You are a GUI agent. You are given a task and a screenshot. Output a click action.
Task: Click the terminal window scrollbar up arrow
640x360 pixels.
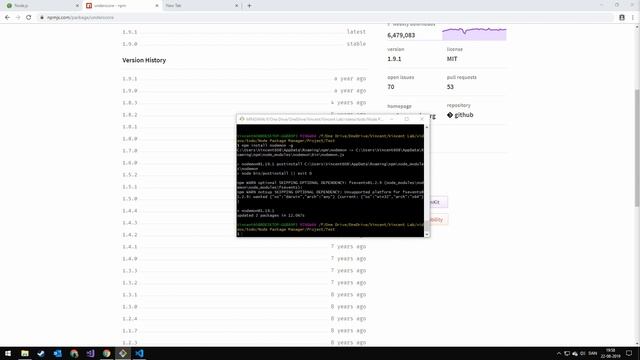coord(427,127)
